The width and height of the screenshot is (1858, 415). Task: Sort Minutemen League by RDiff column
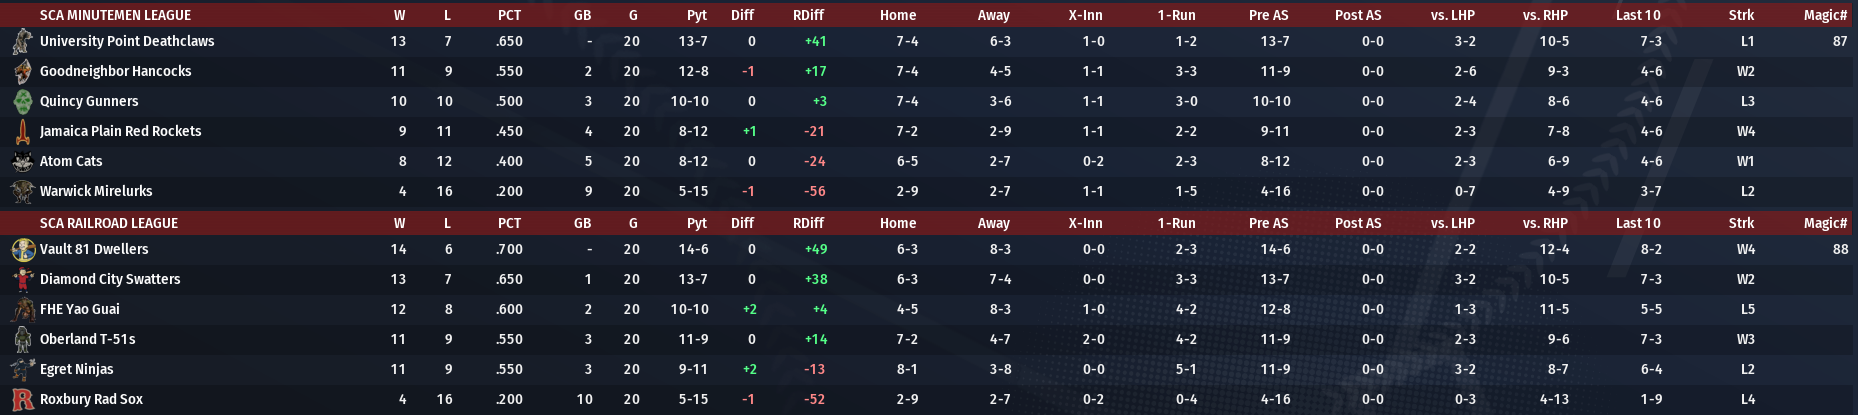tap(808, 15)
